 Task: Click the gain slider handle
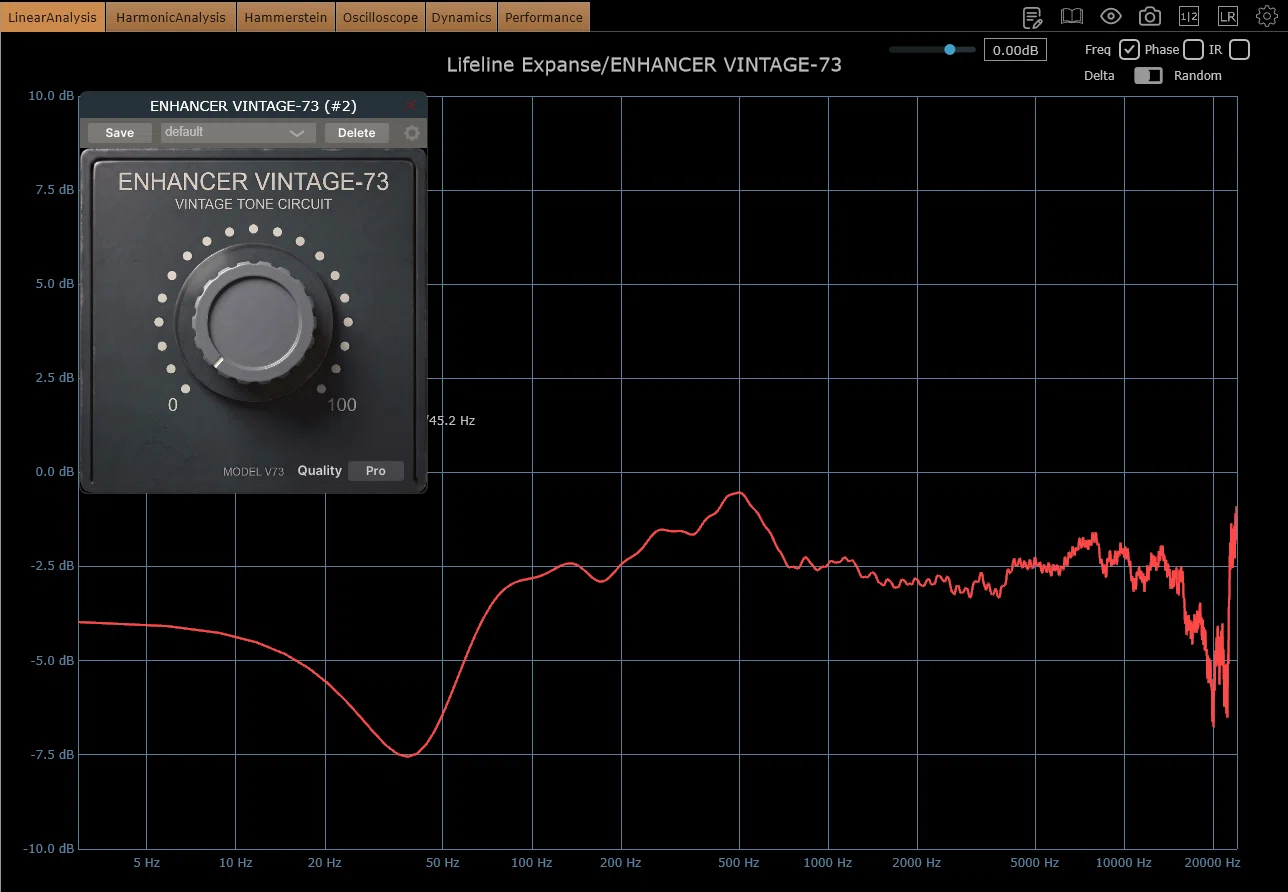949,49
